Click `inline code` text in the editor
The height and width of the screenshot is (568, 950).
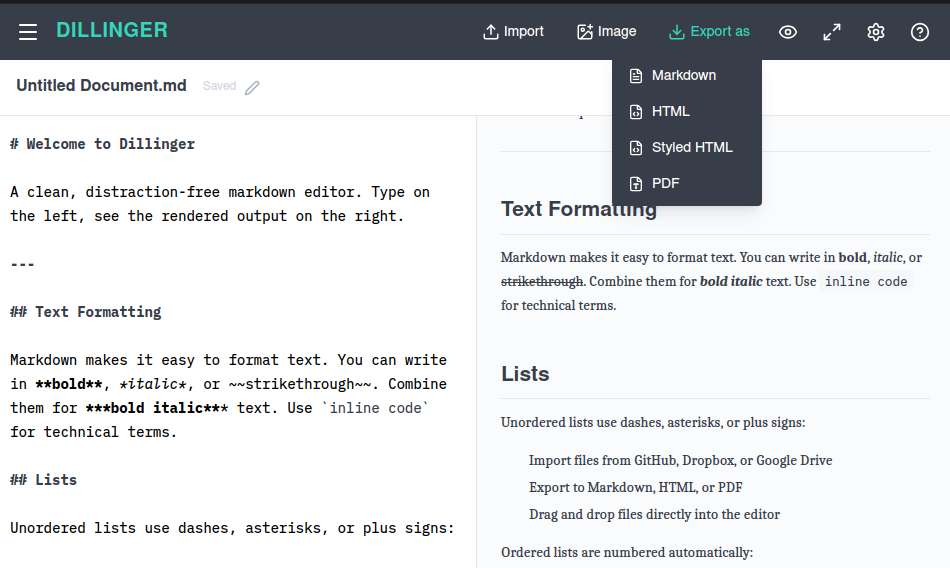coord(375,408)
